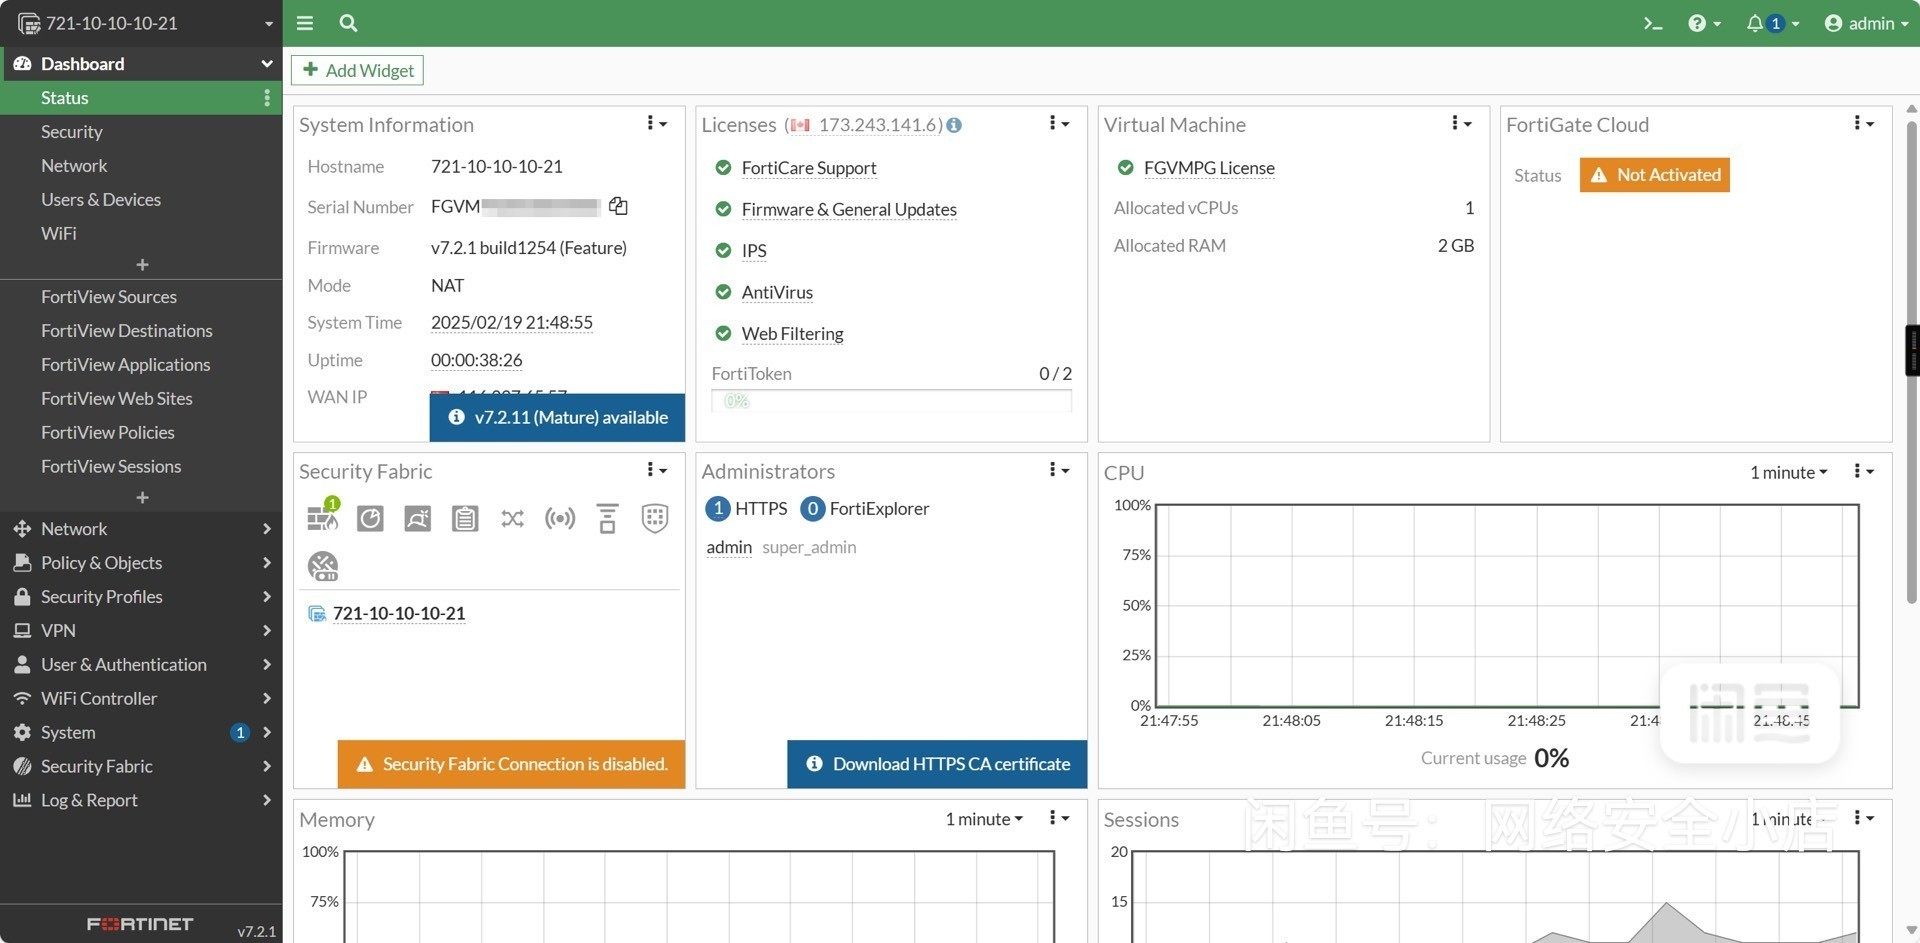Click the SD-WAN shuffle icon in Security Fabric

(x=512, y=518)
